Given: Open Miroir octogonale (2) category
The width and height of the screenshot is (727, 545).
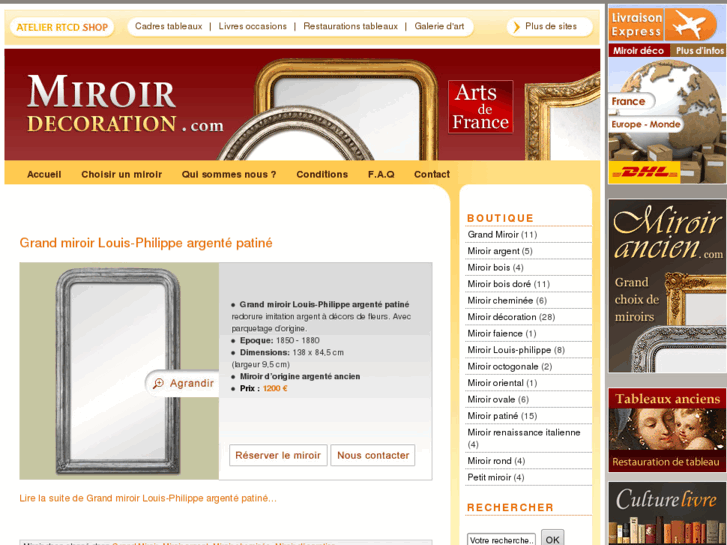Looking at the screenshot, I should (510, 366).
